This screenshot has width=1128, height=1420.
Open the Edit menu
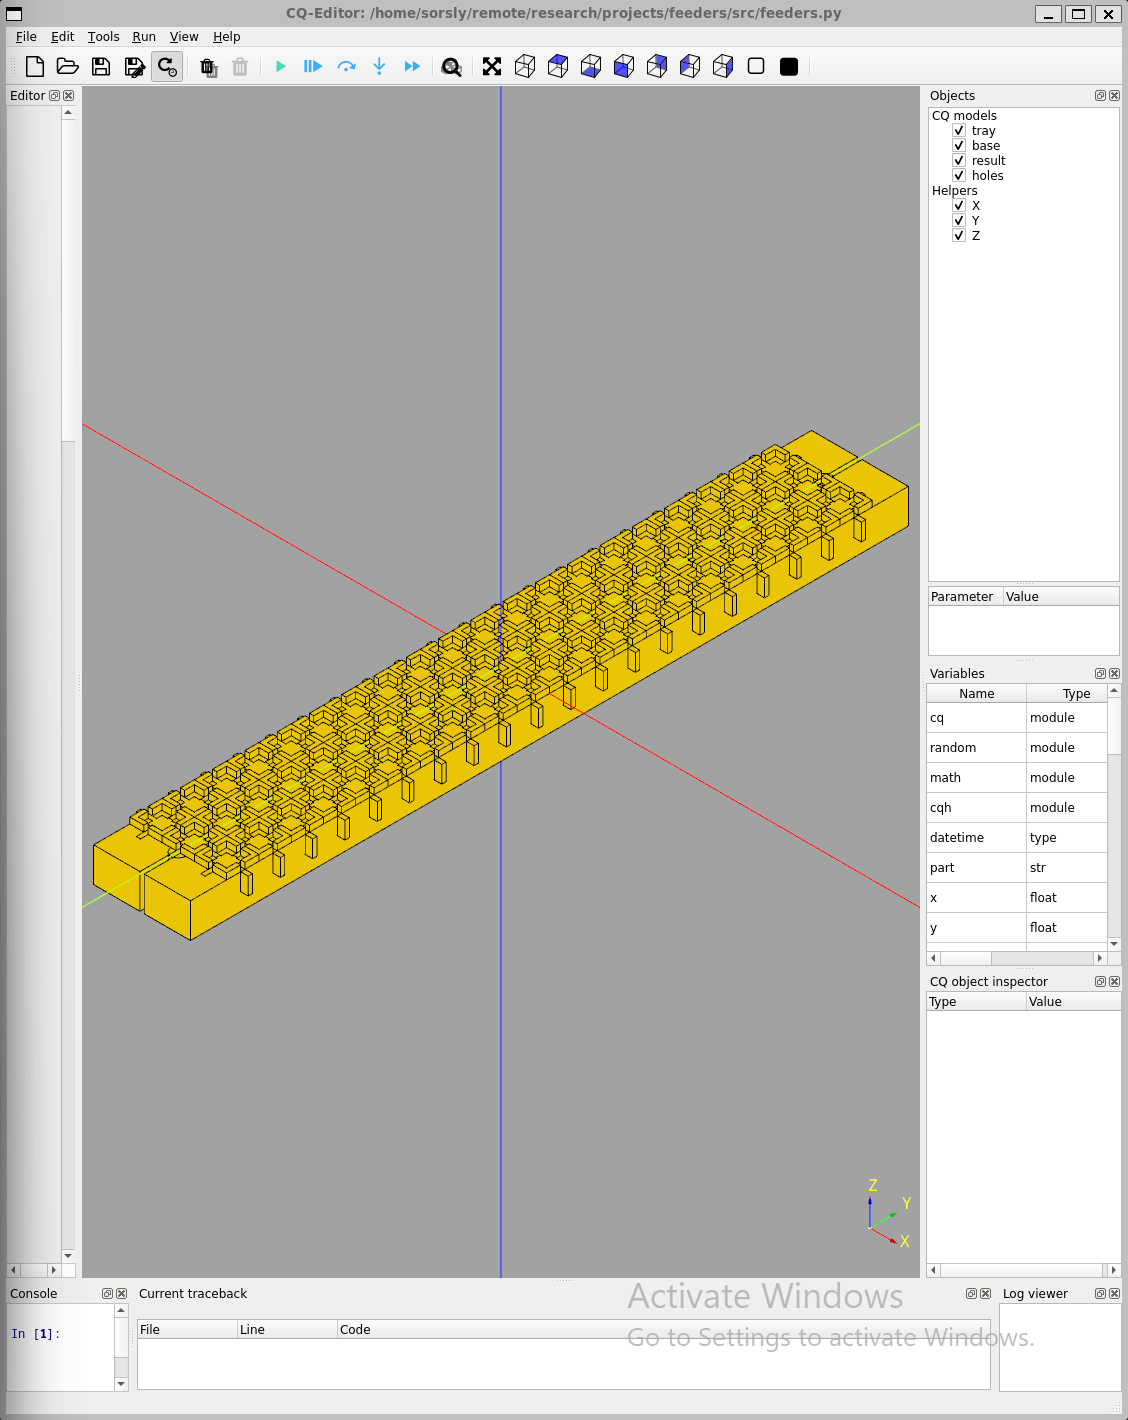coord(63,37)
